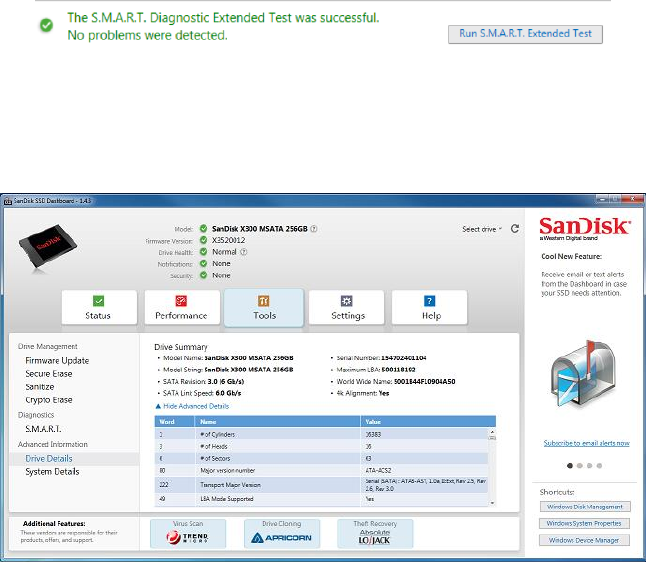This screenshot has width=646, height=562.
Task: Click the Settings gear icon
Action: click(x=346, y=301)
